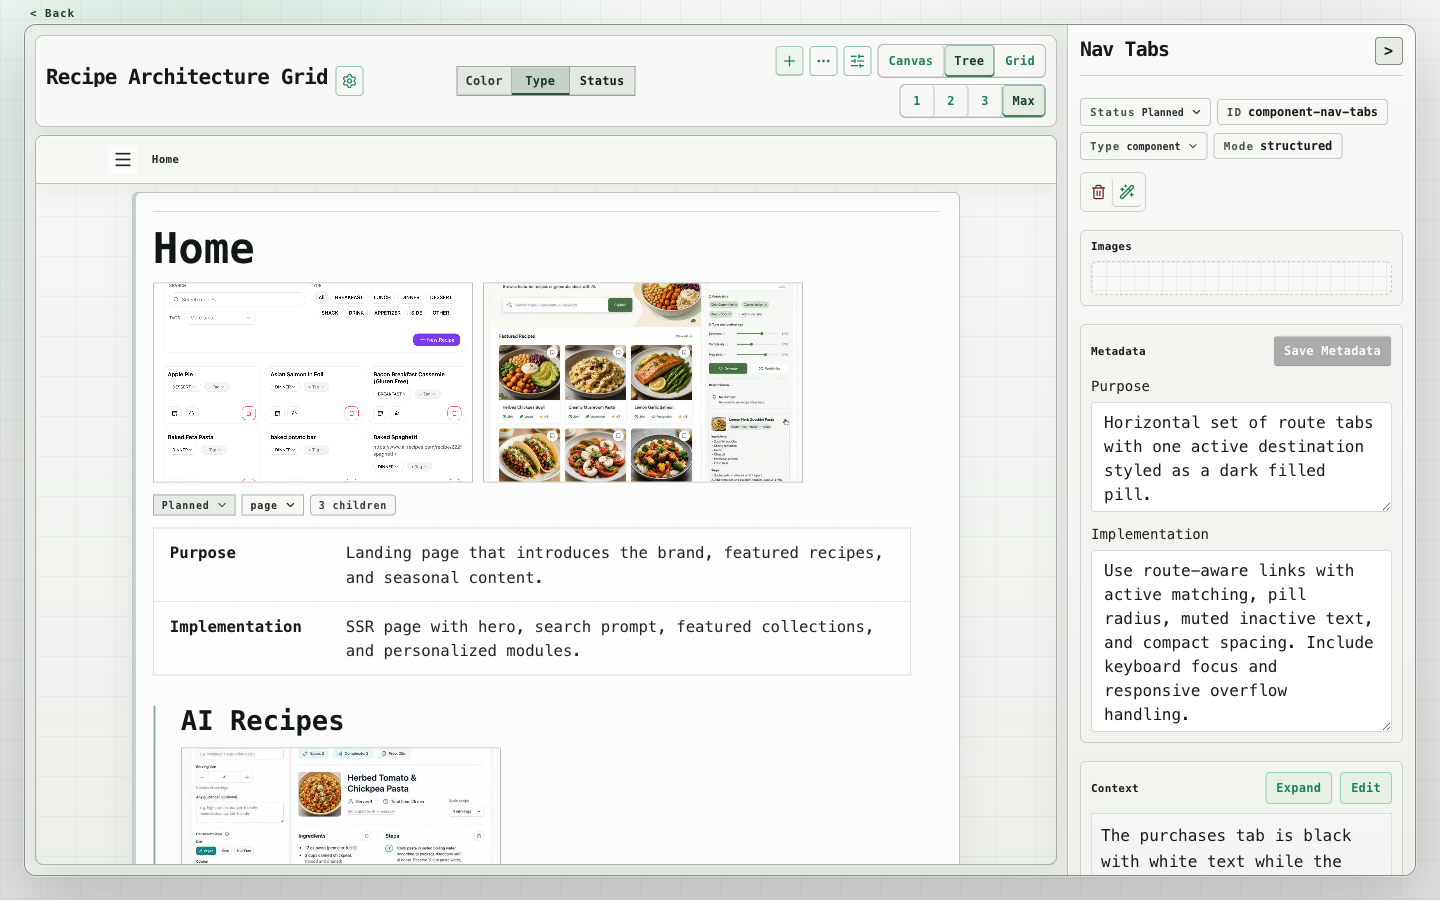Select the Type mode toggle
The height and width of the screenshot is (900, 1440).
[540, 81]
